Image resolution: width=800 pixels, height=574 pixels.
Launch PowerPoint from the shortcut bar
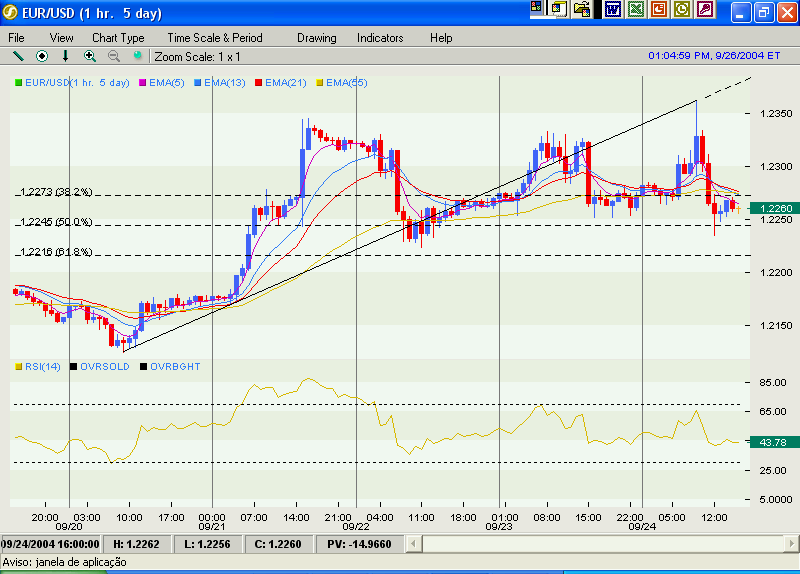[x=659, y=9]
